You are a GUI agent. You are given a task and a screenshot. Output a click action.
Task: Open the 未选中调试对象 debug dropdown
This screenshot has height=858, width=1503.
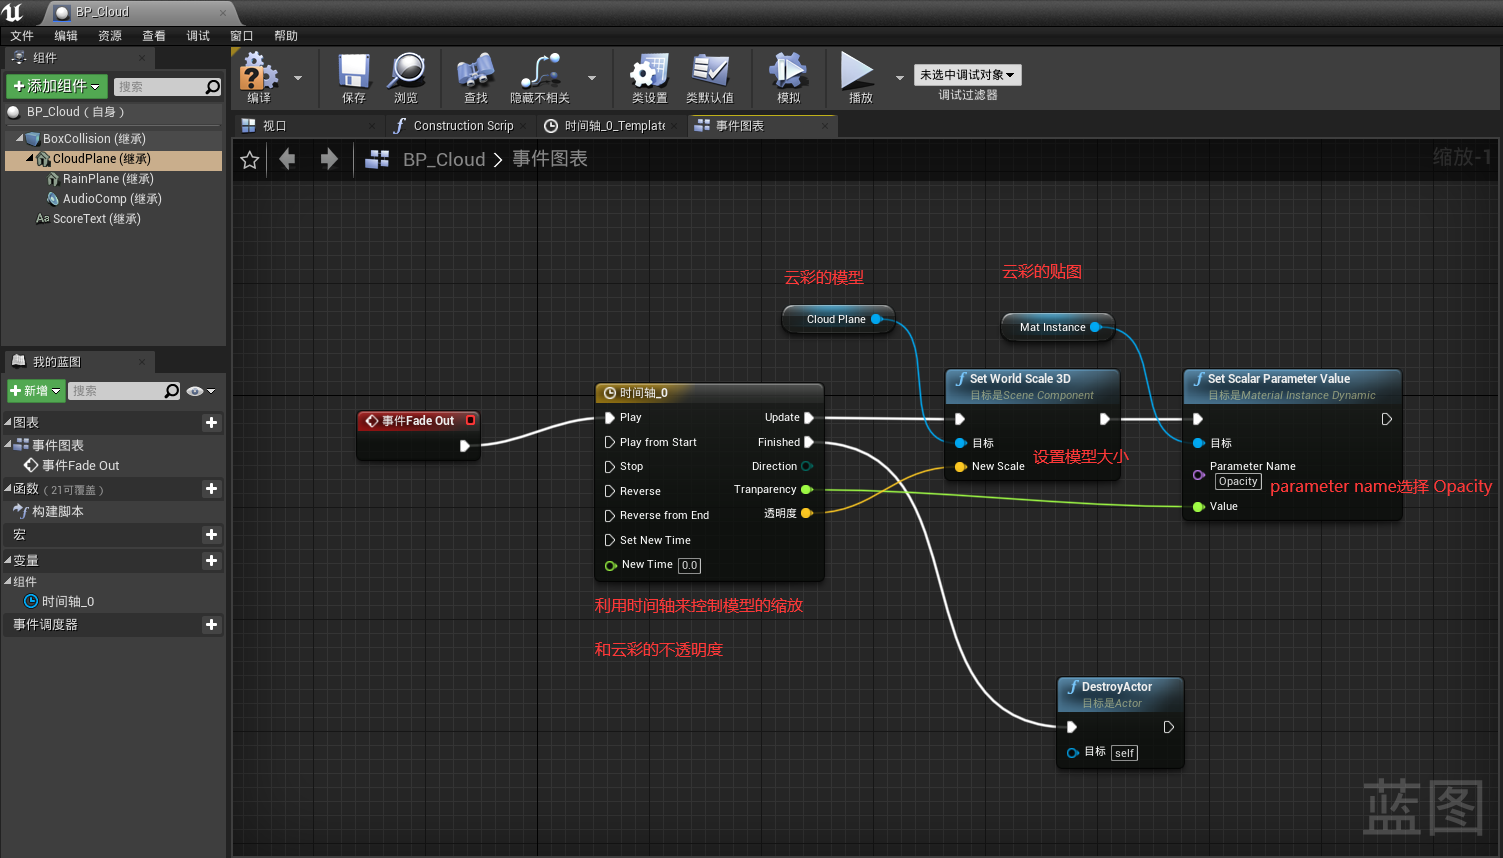point(967,75)
